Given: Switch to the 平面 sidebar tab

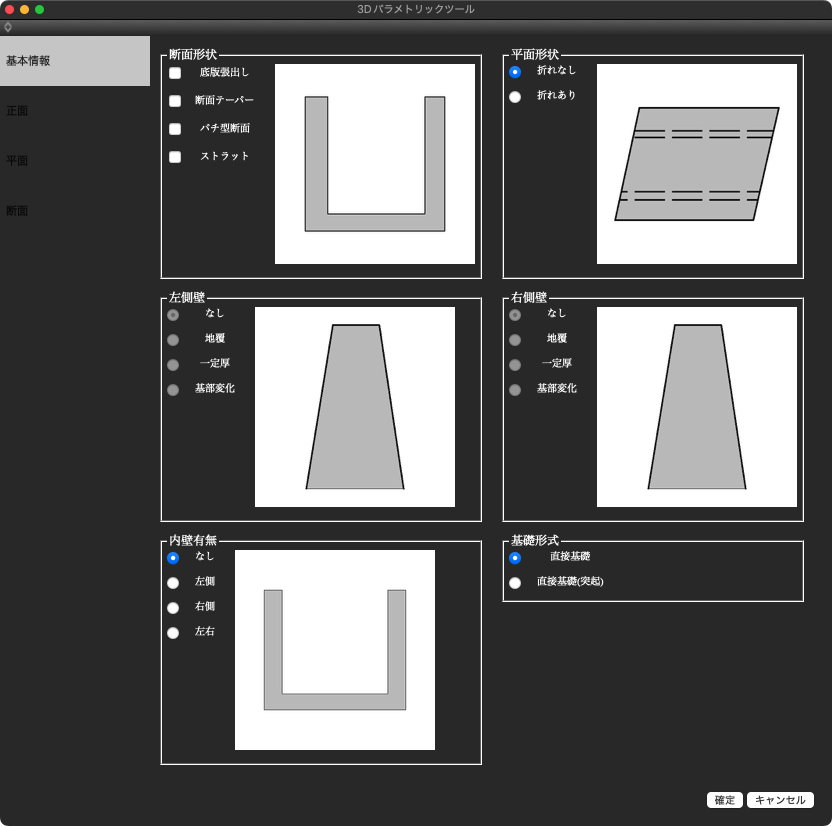Looking at the screenshot, I should tap(17, 161).
